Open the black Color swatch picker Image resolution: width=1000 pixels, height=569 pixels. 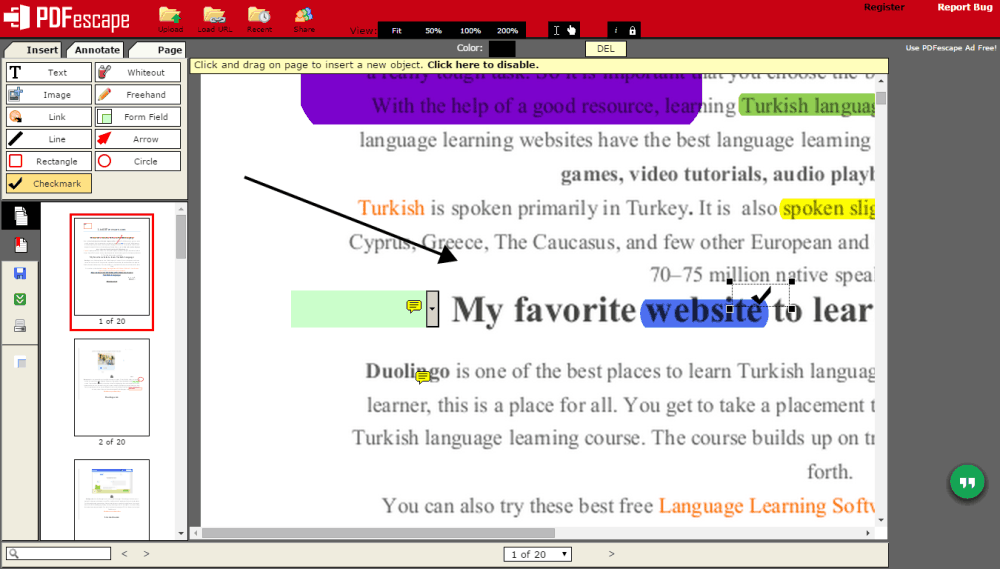click(x=502, y=48)
